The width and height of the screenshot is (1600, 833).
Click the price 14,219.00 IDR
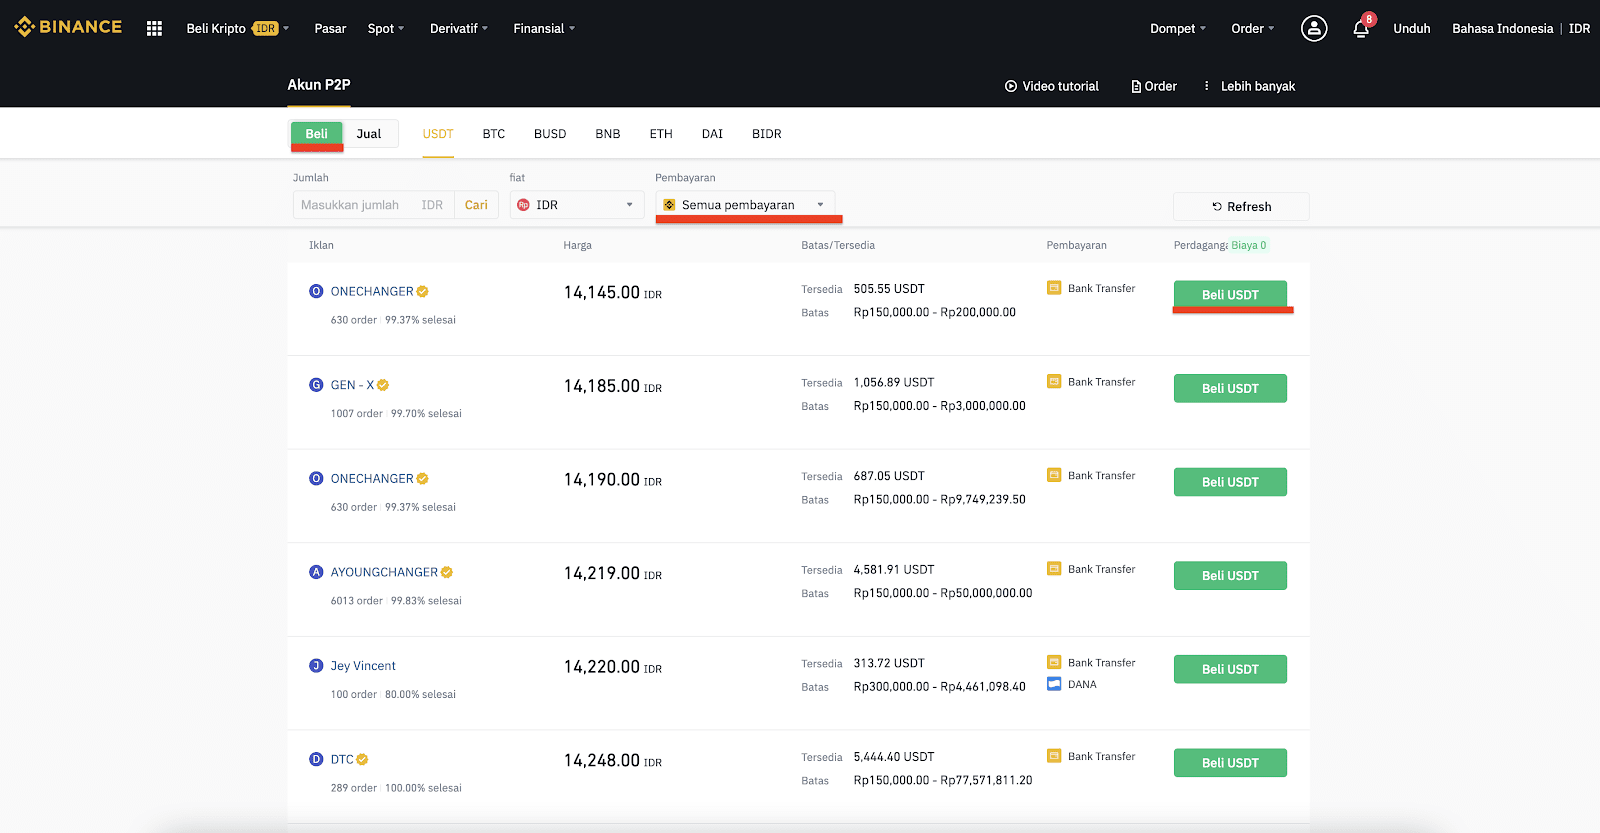pyautogui.click(x=613, y=573)
